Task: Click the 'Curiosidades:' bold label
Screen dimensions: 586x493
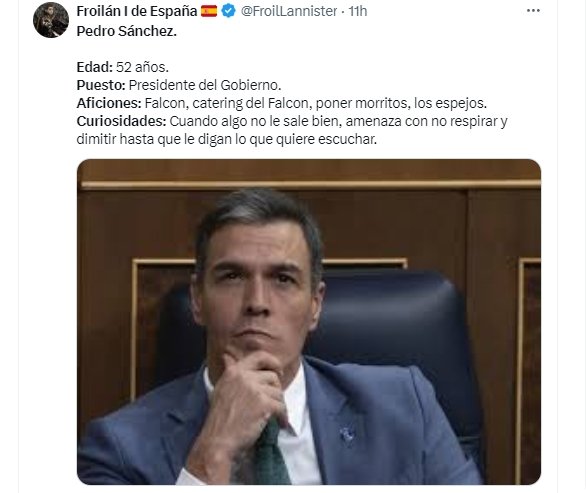Action: (121, 121)
